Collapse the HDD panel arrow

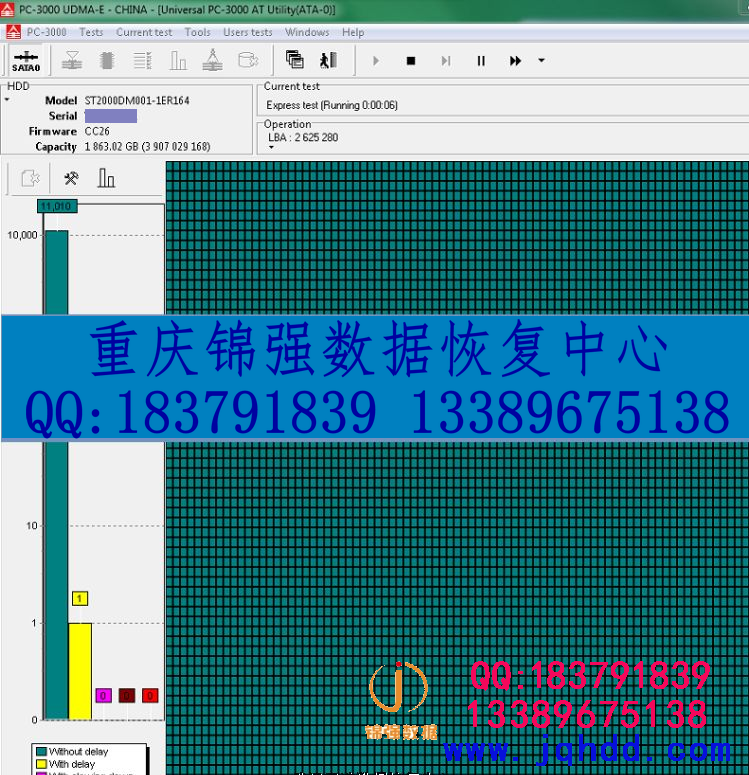coord(7,100)
